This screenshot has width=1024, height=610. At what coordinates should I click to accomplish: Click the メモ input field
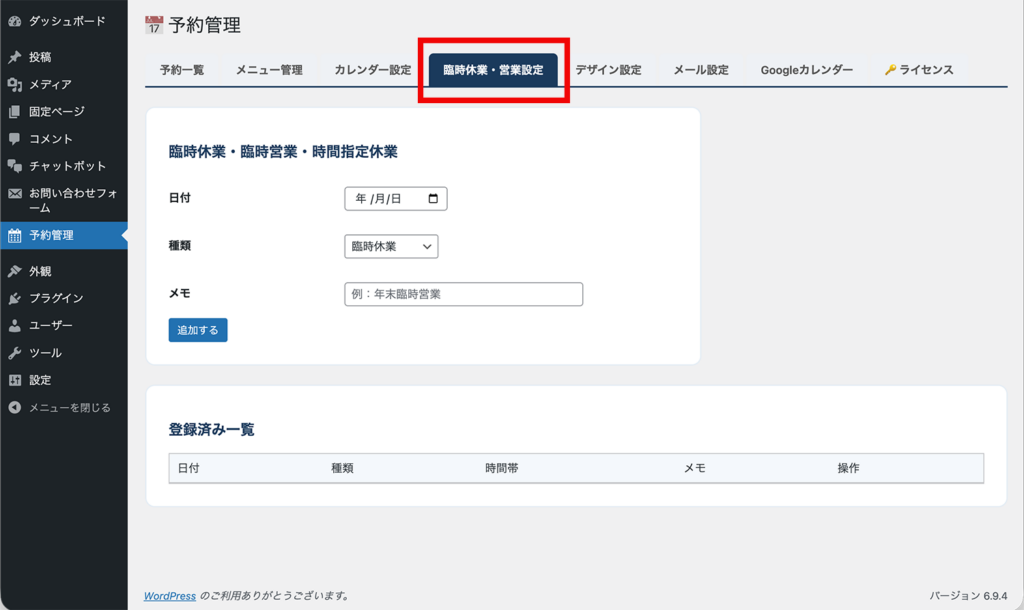463,294
